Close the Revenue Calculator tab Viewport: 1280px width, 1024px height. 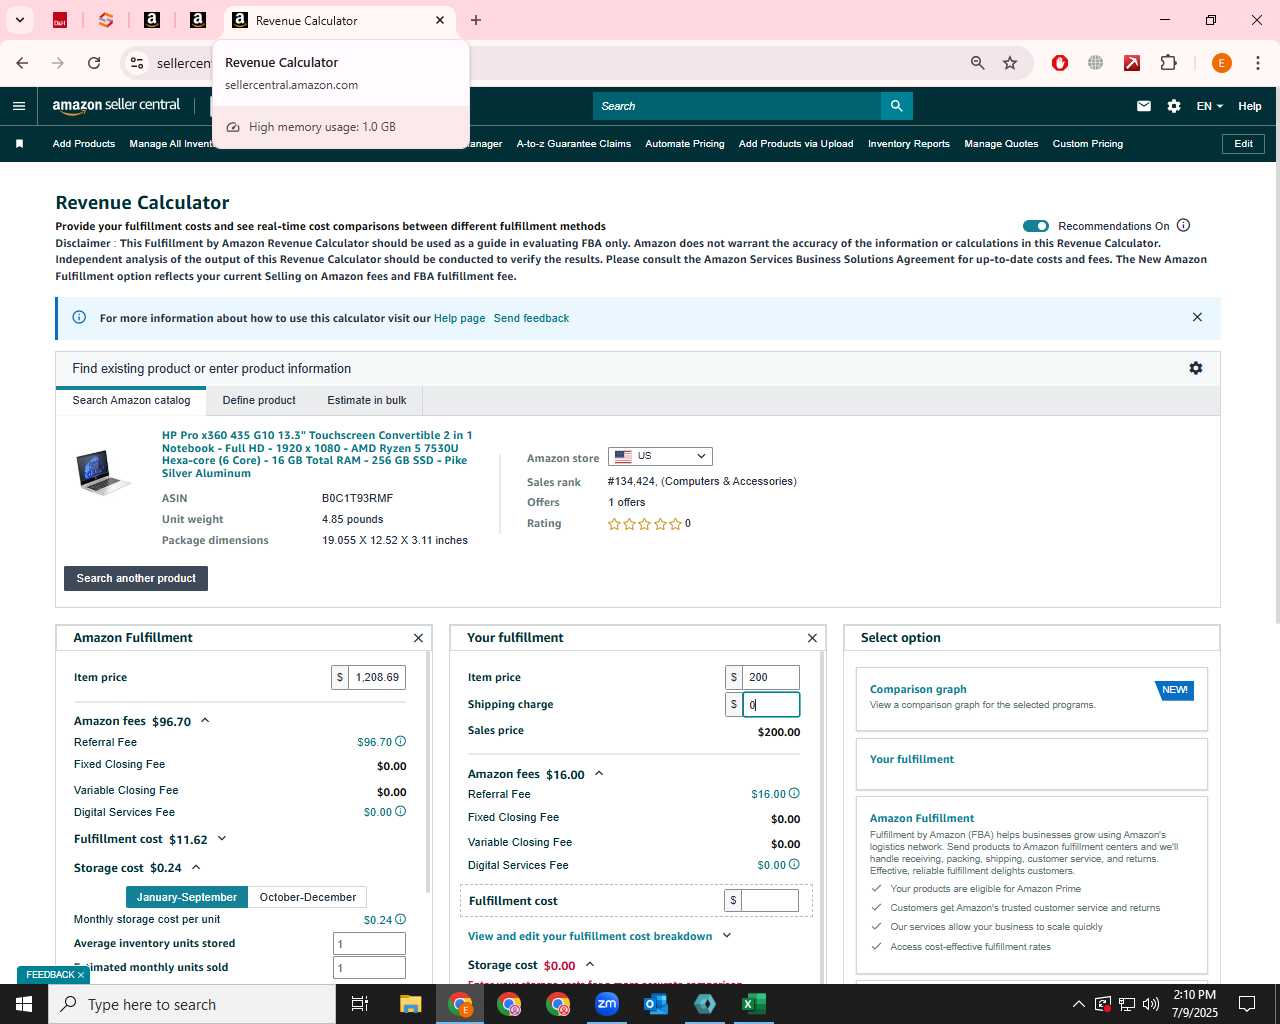tap(440, 20)
